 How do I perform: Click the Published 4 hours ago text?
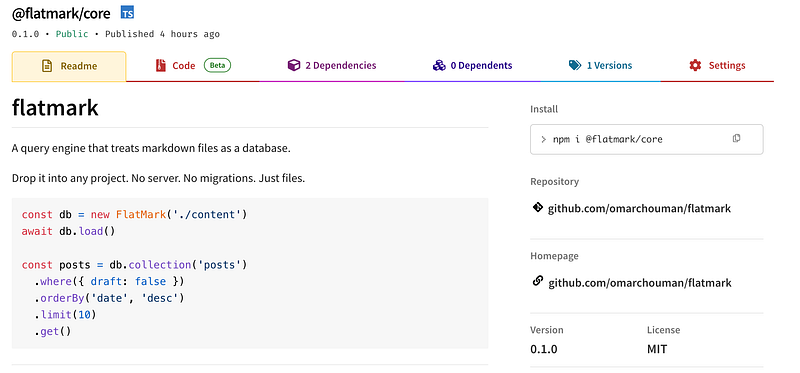pyautogui.click(x=162, y=34)
